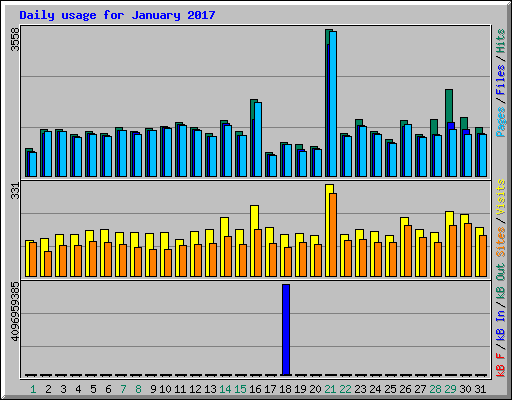Select the "Pages" legend label
This screenshot has width=512, height=400.
click(x=501, y=122)
